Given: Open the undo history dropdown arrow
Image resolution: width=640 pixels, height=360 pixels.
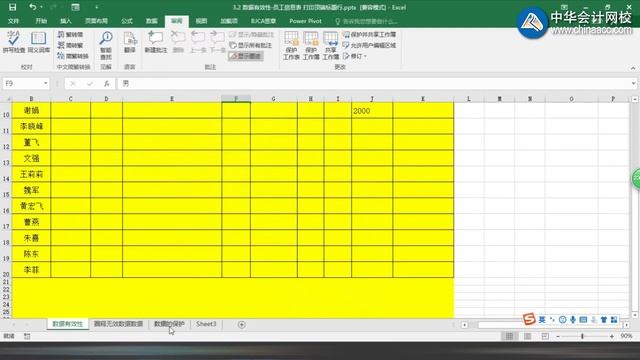Looking at the screenshot, I should (x=41, y=7).
